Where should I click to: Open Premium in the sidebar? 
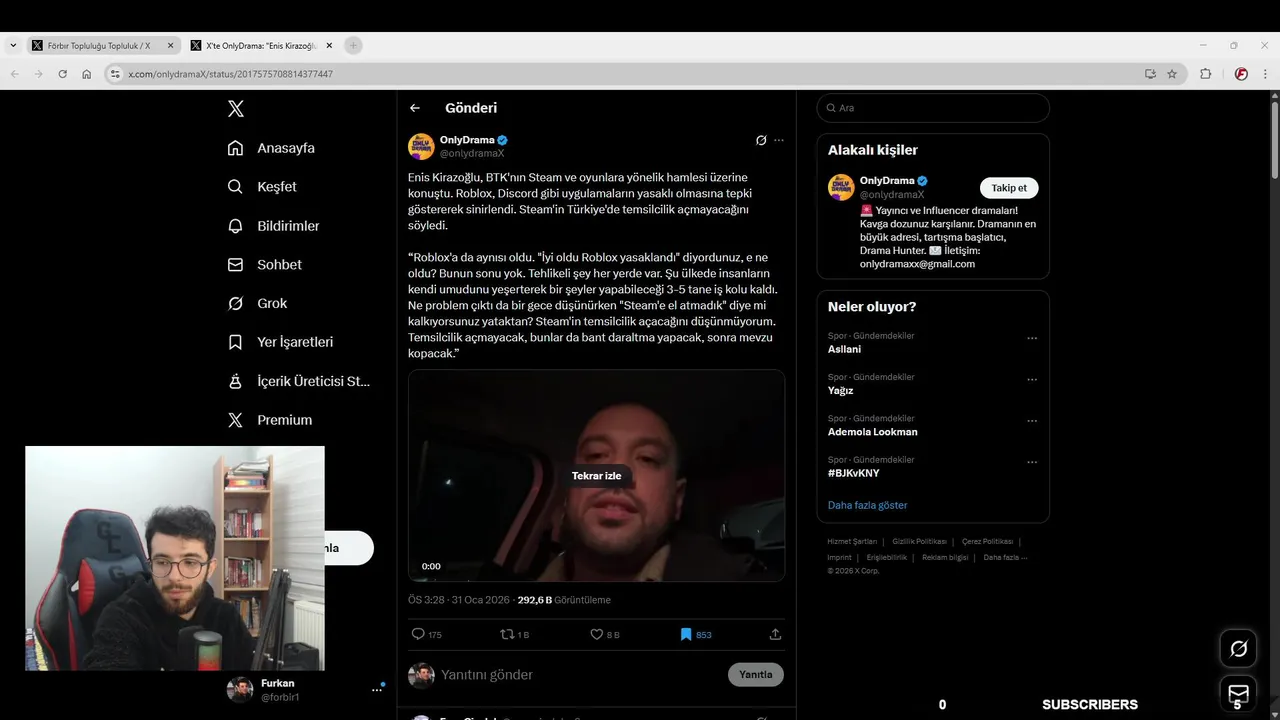(x=270, y=420)
